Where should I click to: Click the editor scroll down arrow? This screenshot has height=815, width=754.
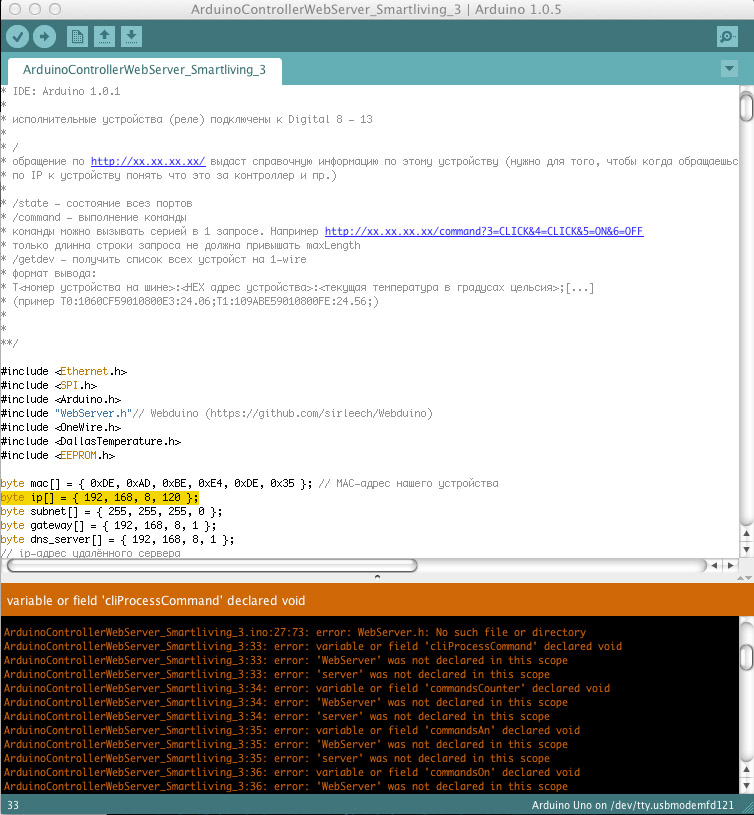pyautogui.click(x=746, y=549)
